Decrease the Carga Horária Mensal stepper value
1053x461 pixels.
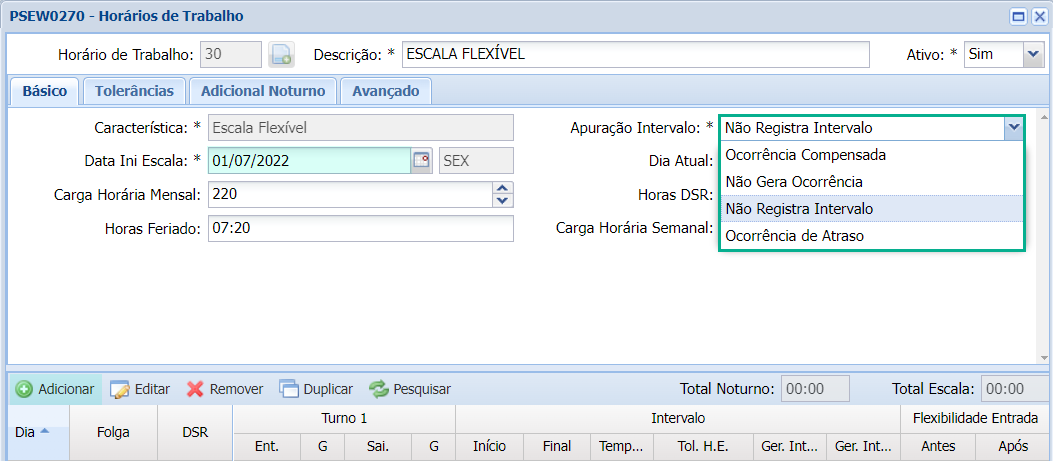503,200
